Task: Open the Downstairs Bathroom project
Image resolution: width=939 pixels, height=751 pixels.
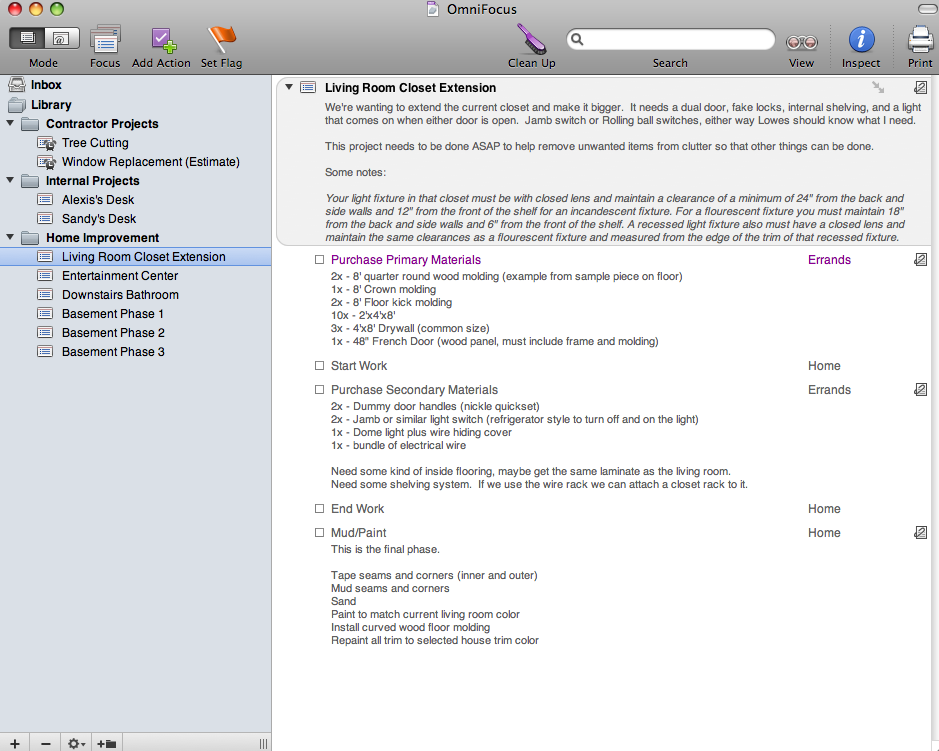Action: tap(120, 295)
